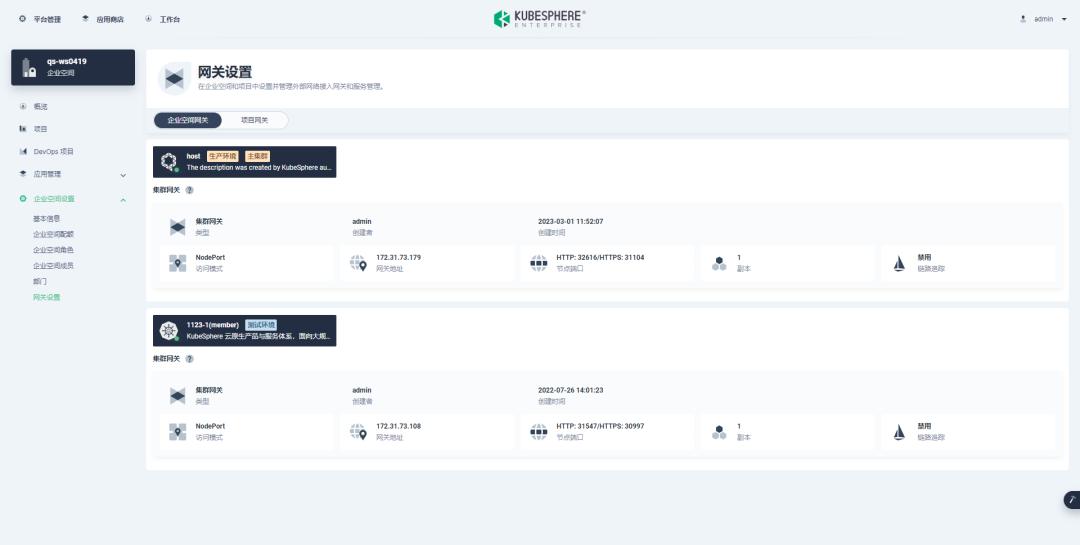Click replica icon in 1123-1 gateway
This screenshot has height=545, width=1080.
(x=719, y=432)
